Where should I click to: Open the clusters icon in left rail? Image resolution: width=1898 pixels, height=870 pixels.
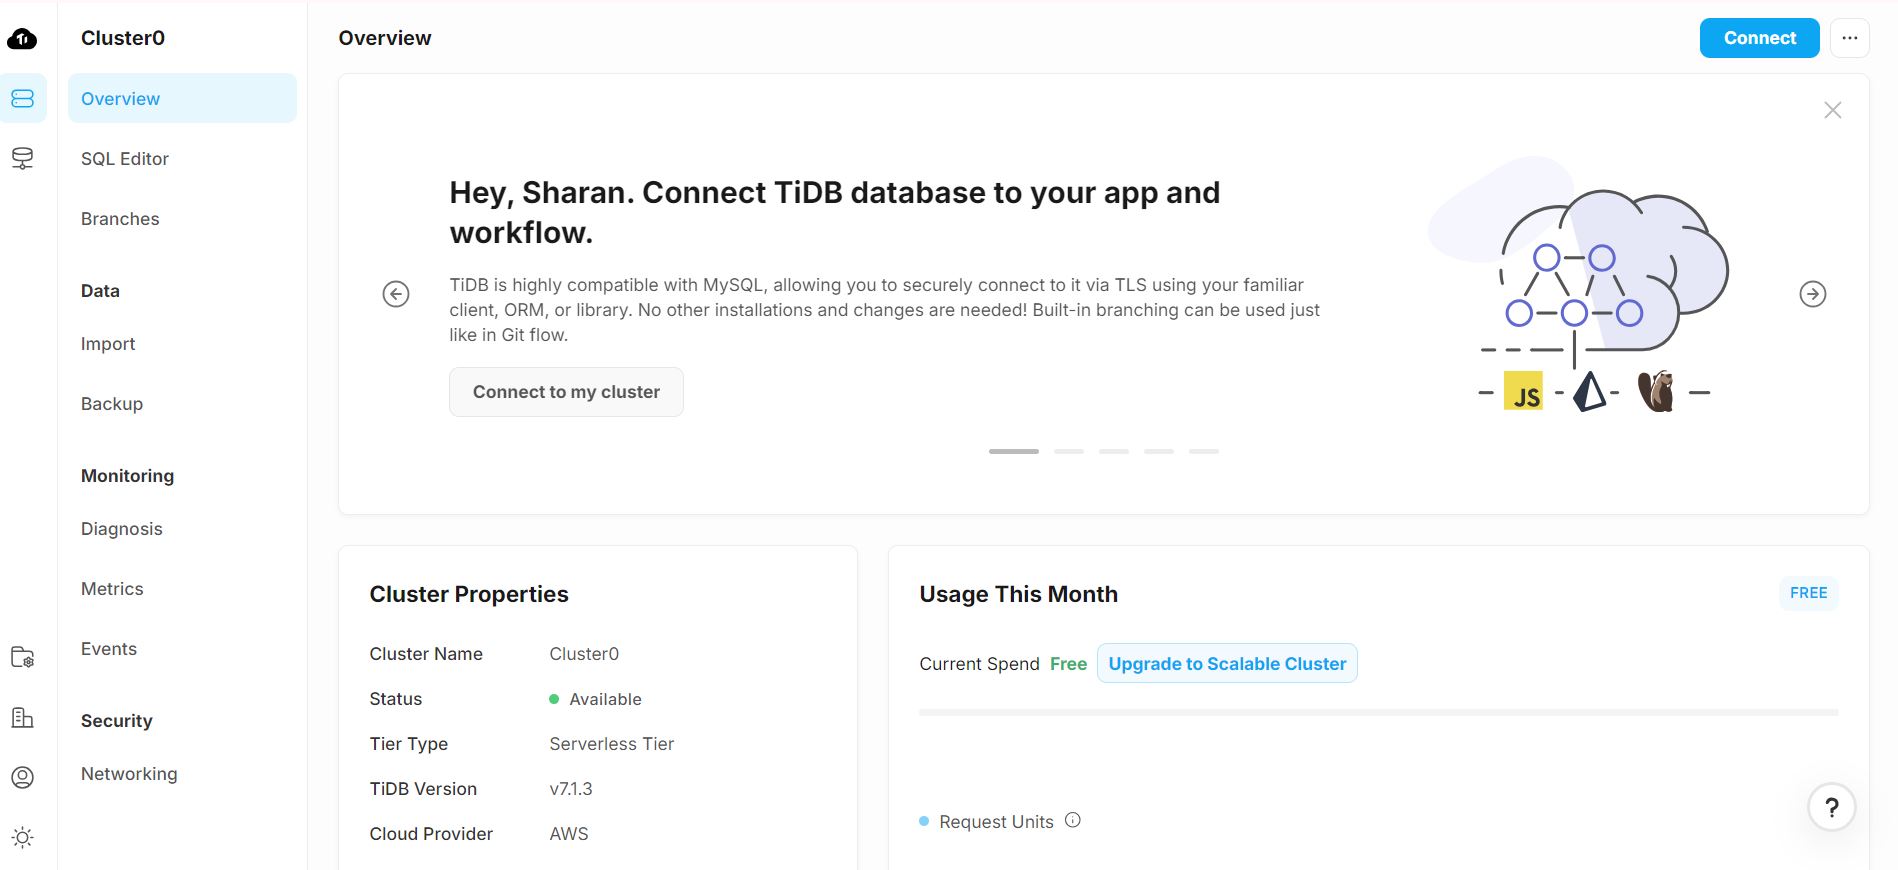22,98
